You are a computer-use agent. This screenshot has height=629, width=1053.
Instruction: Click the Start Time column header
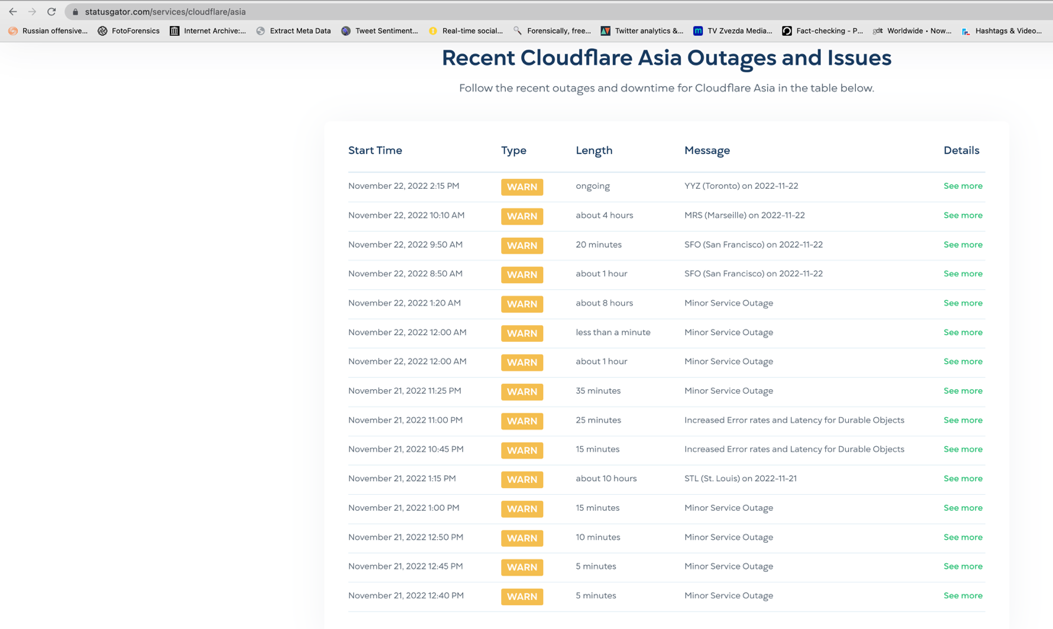click(375, 150)
